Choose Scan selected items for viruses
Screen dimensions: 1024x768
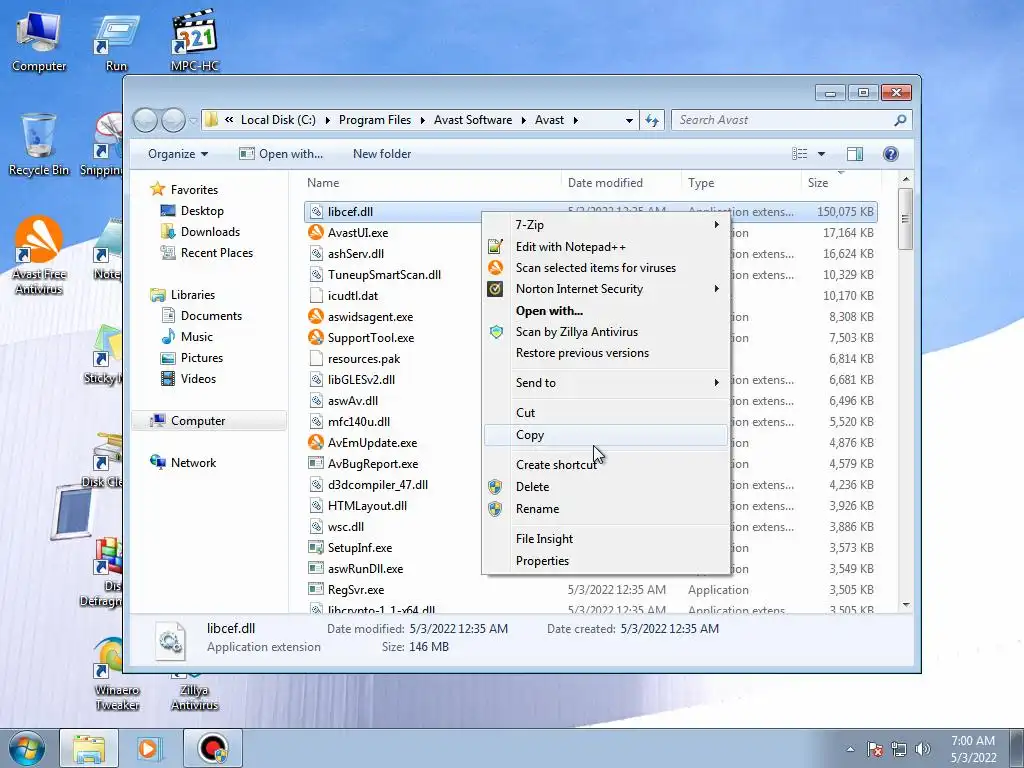[x=606, y=268]
